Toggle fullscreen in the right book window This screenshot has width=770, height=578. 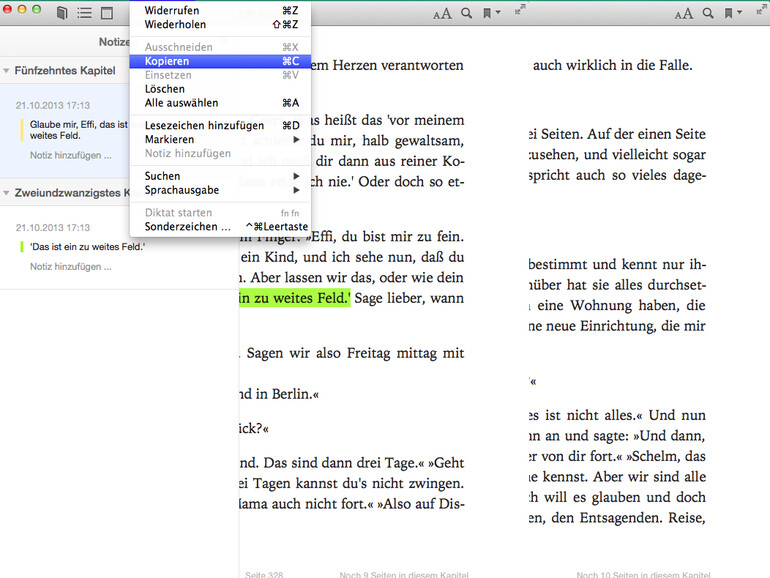(x=762, y=10)
